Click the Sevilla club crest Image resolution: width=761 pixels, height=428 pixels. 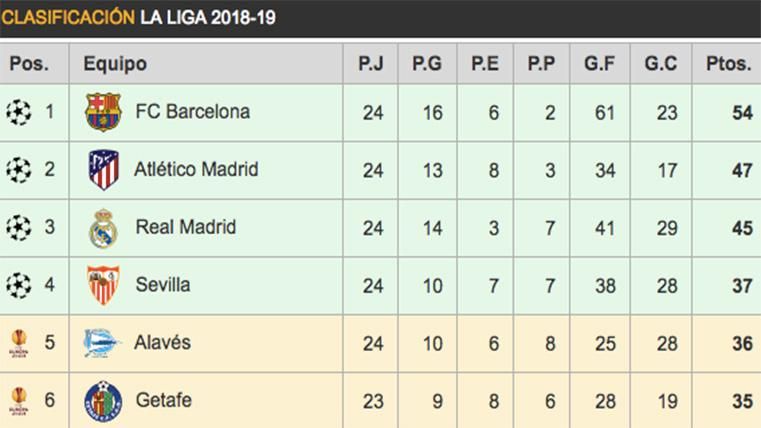102,286
